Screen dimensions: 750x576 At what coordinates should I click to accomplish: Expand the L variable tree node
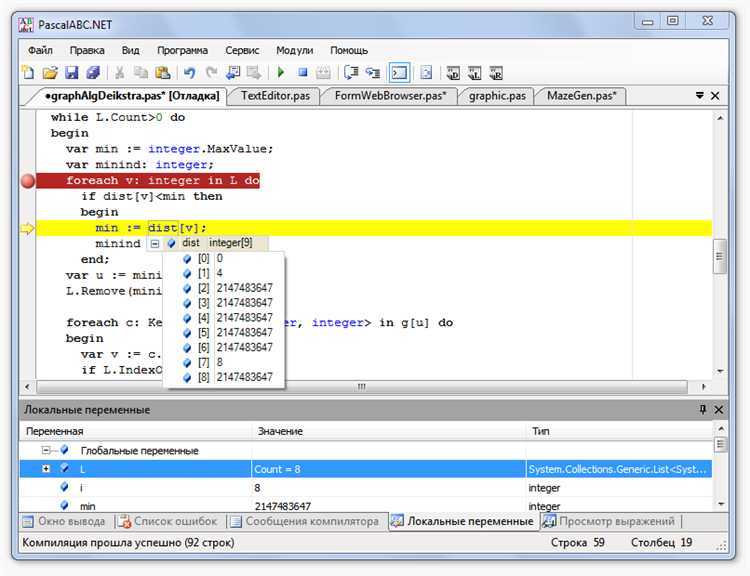46,469
